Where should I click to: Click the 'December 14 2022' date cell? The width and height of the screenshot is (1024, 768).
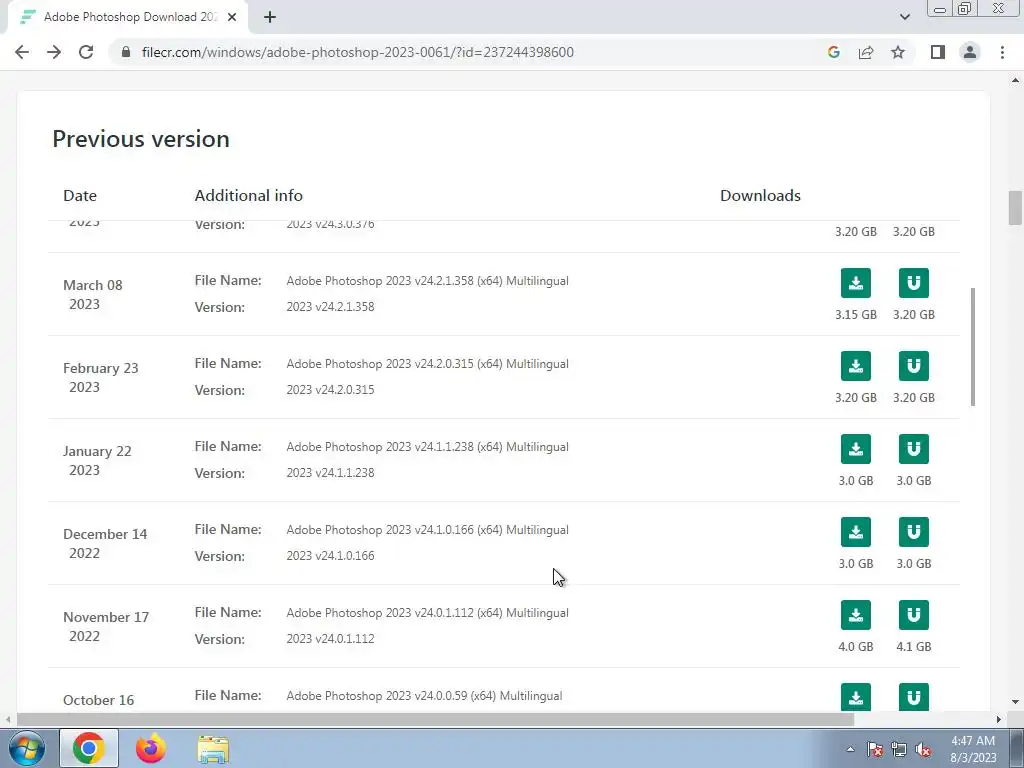104,543
